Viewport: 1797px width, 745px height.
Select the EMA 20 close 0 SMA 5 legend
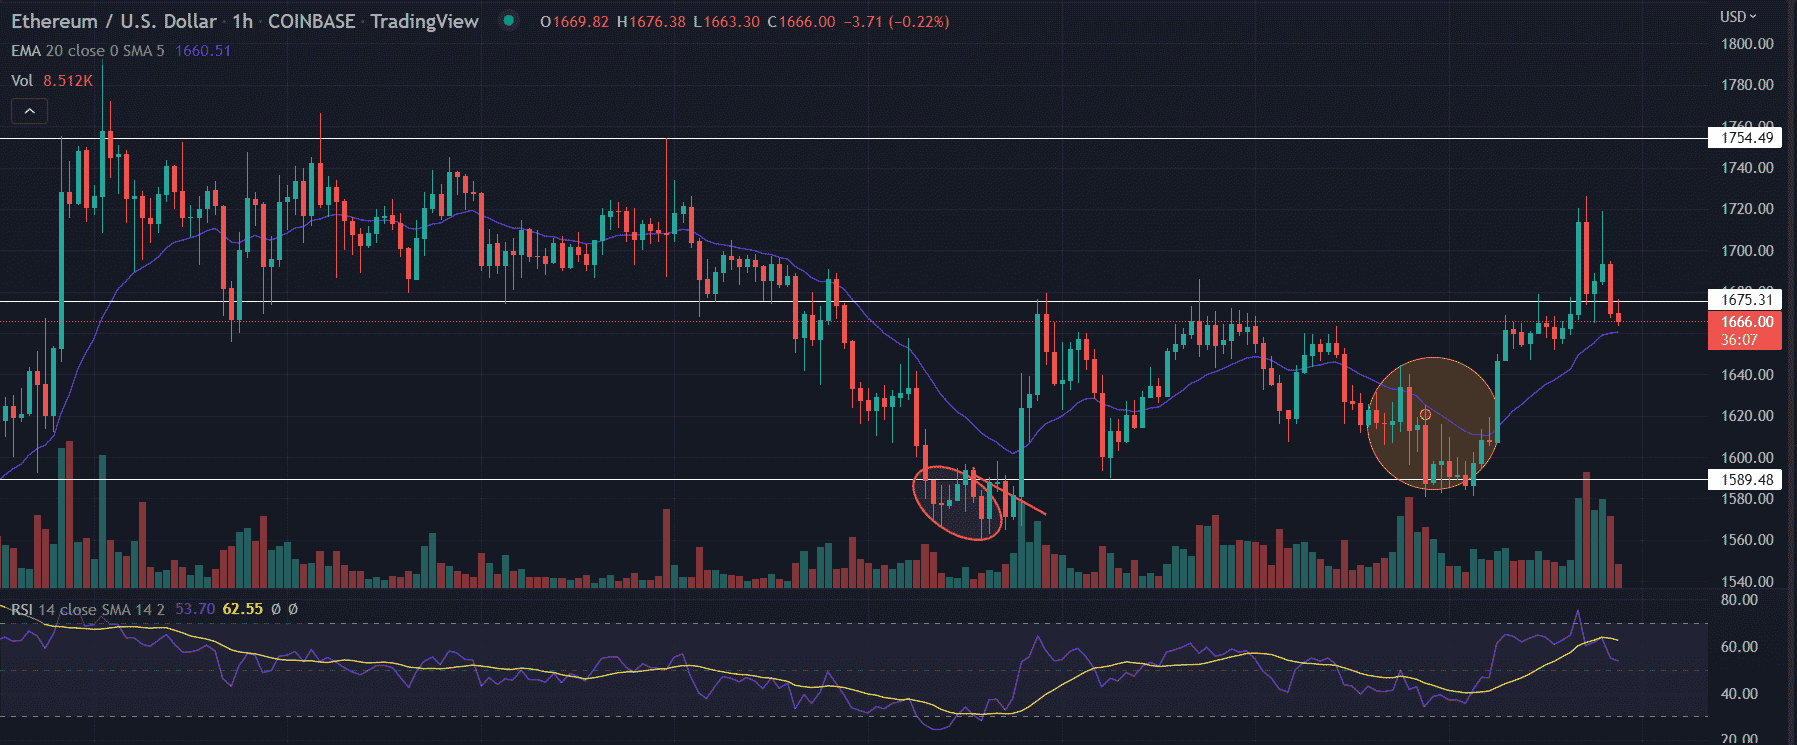[x=88, y=51]
